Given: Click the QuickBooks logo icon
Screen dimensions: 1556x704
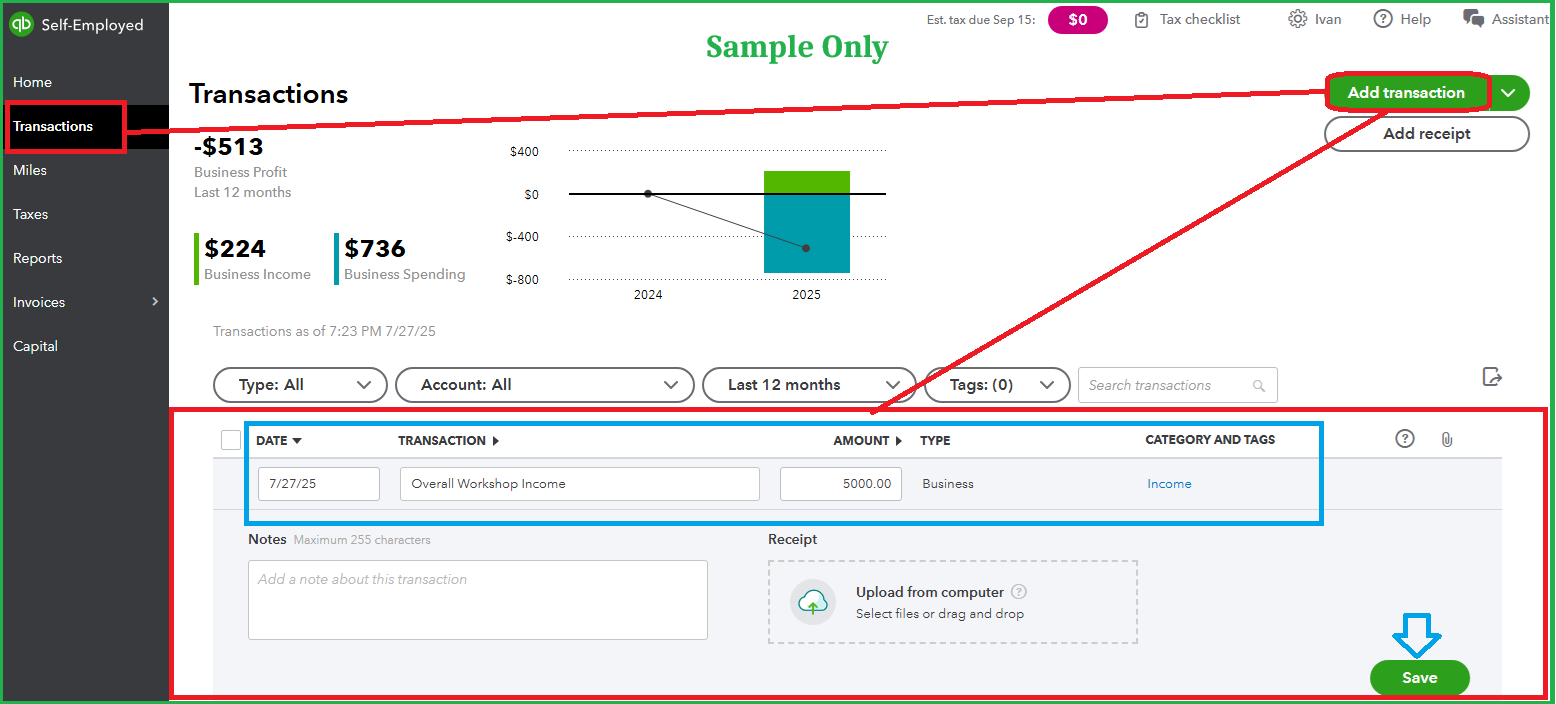Looking at the screenshot, I should (22, 25).
